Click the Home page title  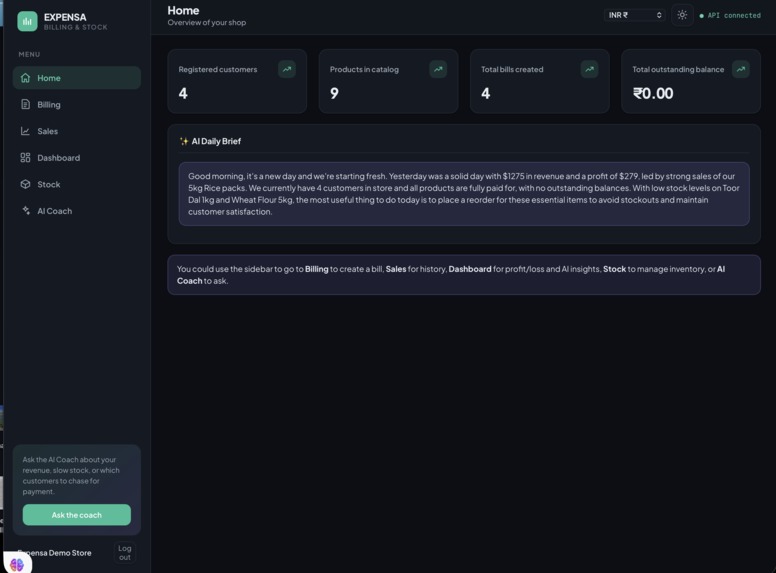point(183,10)
